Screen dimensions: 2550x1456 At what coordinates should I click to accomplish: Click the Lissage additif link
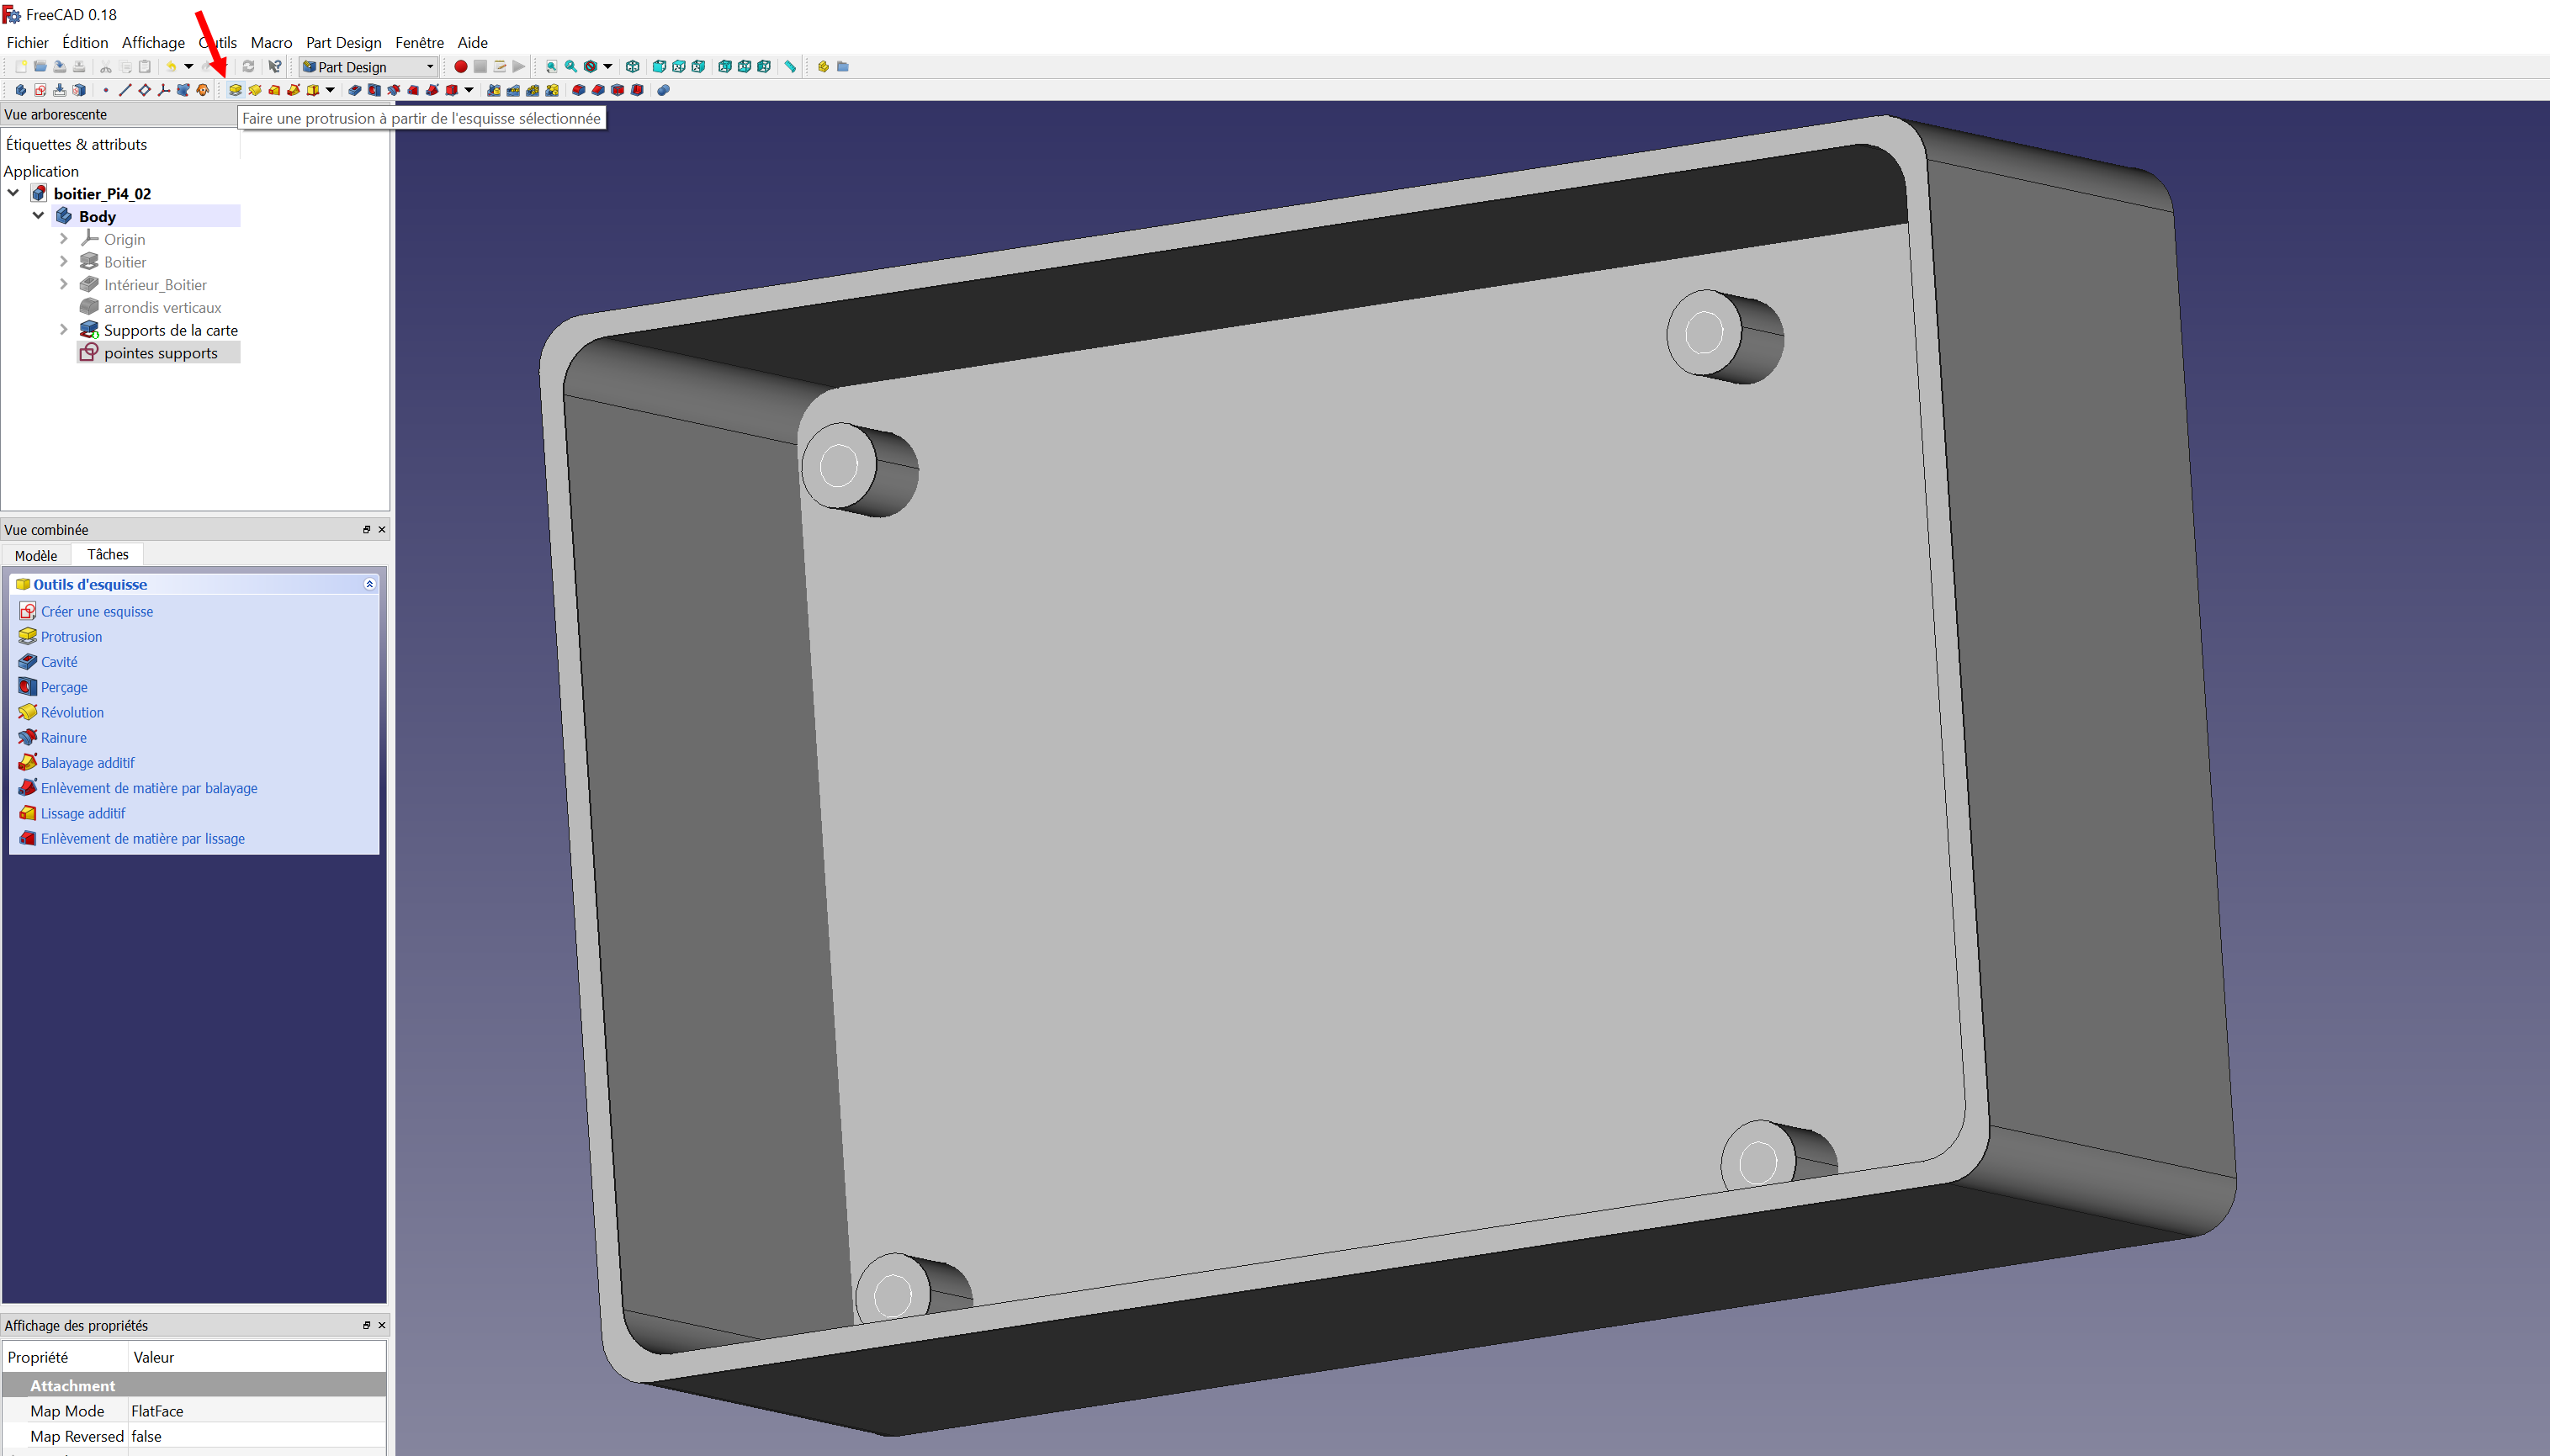83,813
